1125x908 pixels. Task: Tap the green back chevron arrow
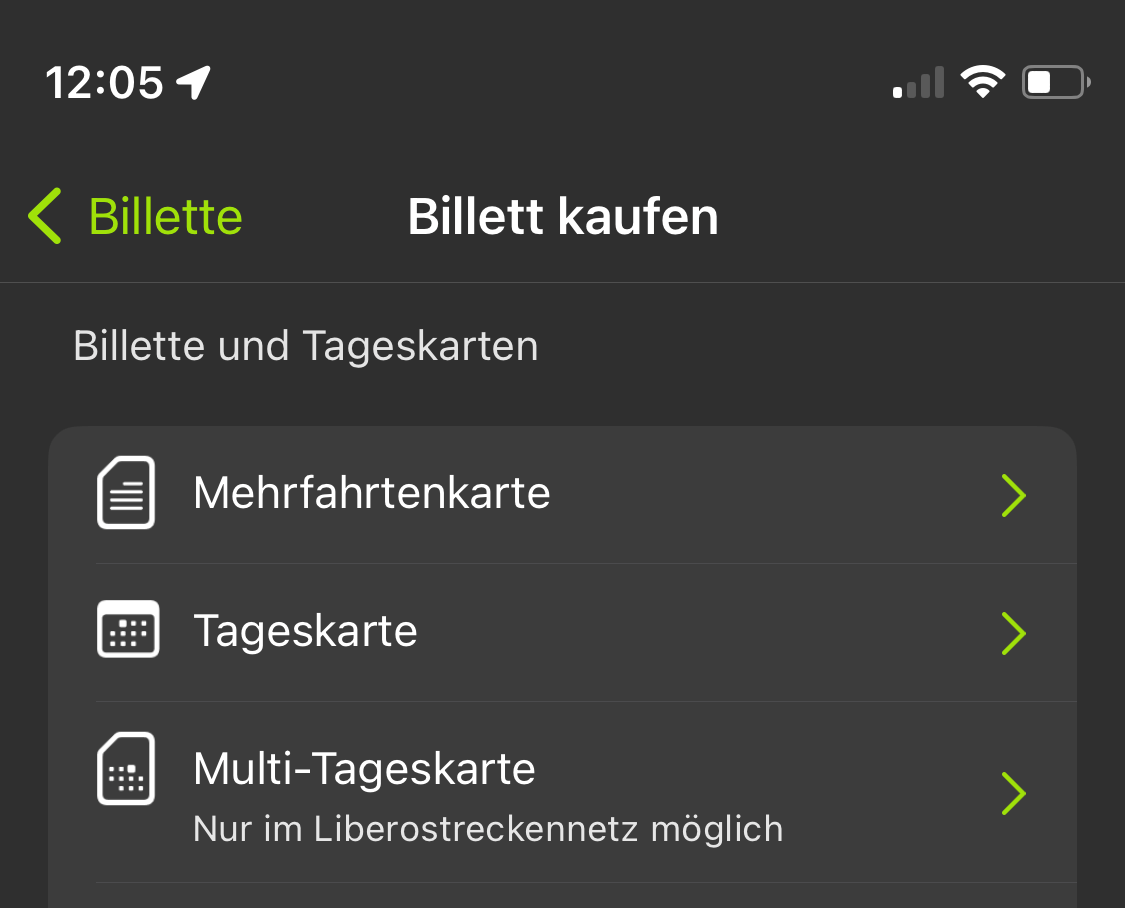(x=44, y=215)
